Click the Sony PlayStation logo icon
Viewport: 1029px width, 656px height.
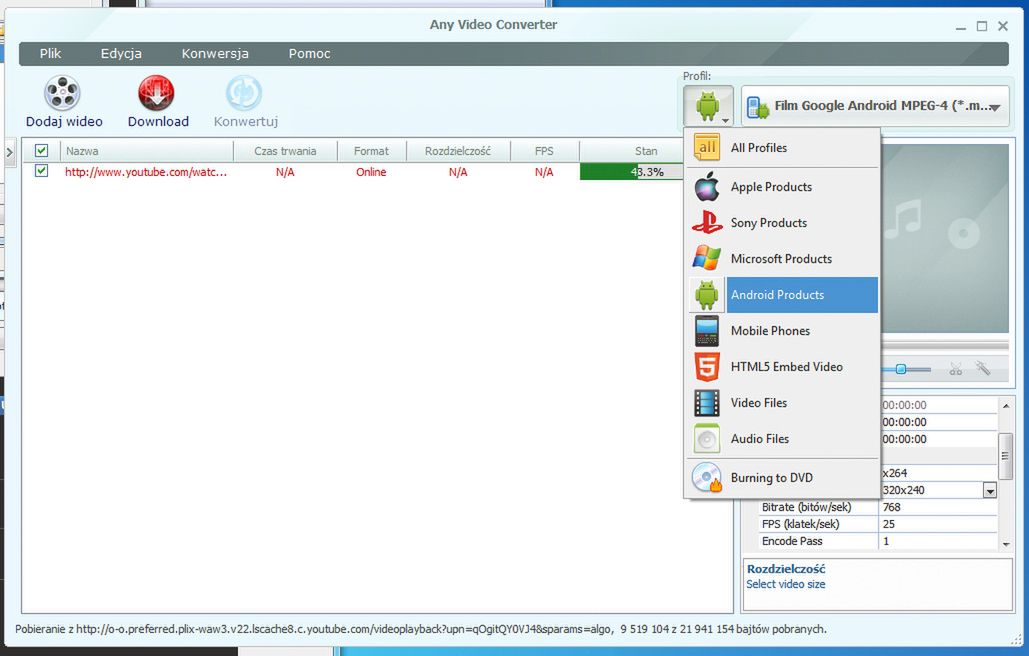click(707, 223)
